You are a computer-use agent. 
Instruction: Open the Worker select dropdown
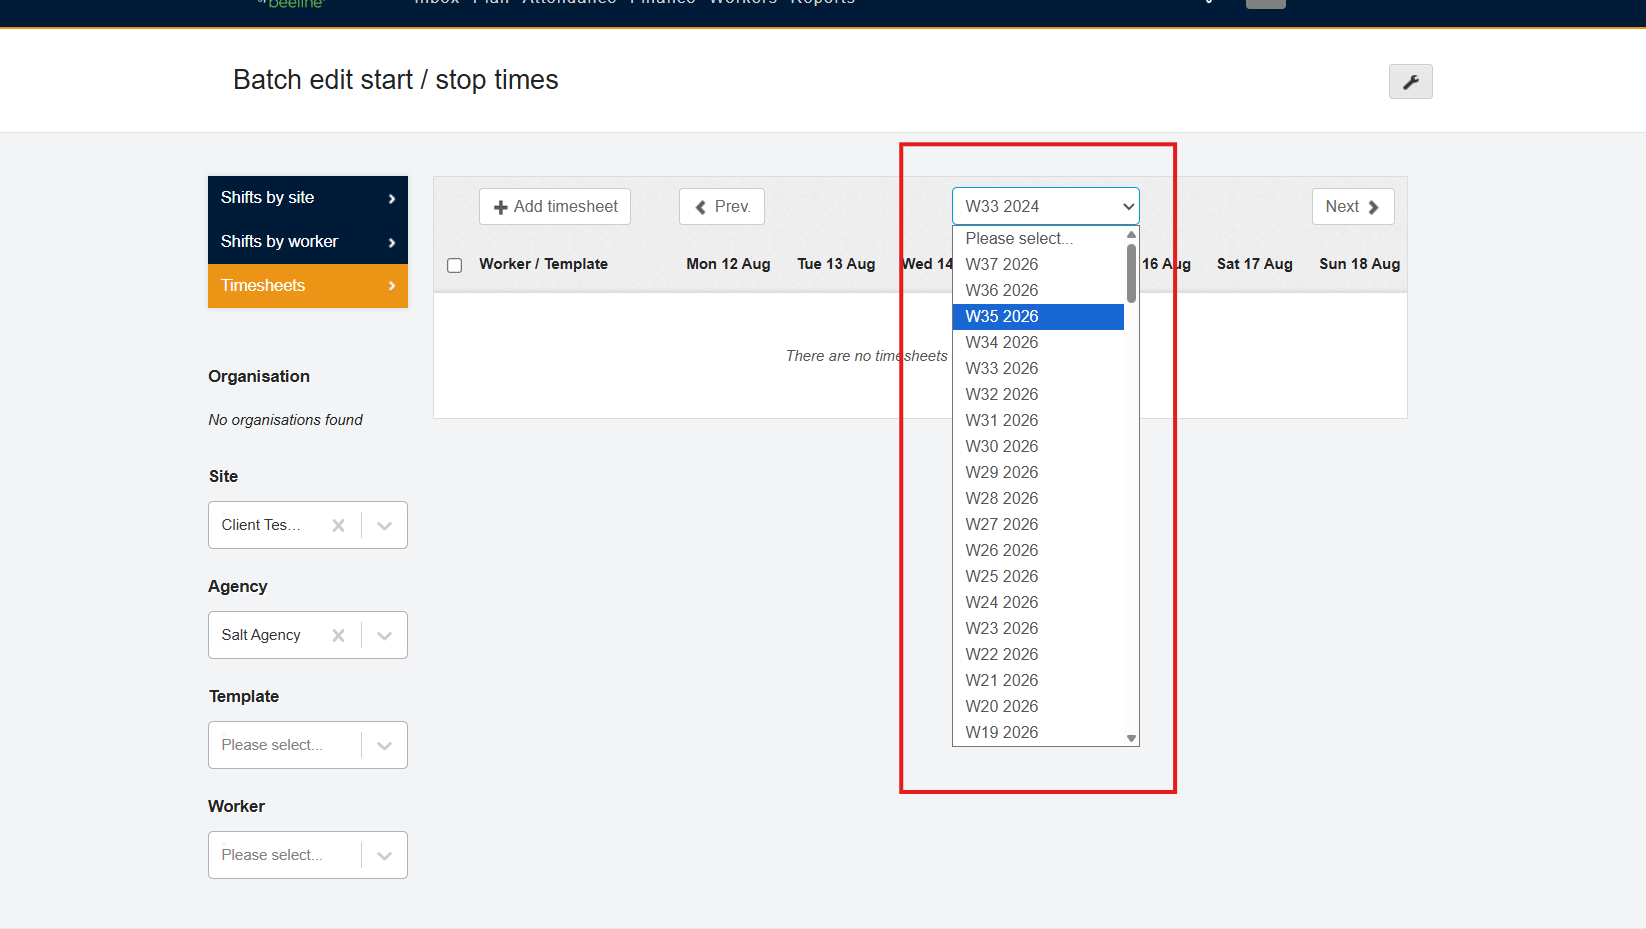(308, 855)
